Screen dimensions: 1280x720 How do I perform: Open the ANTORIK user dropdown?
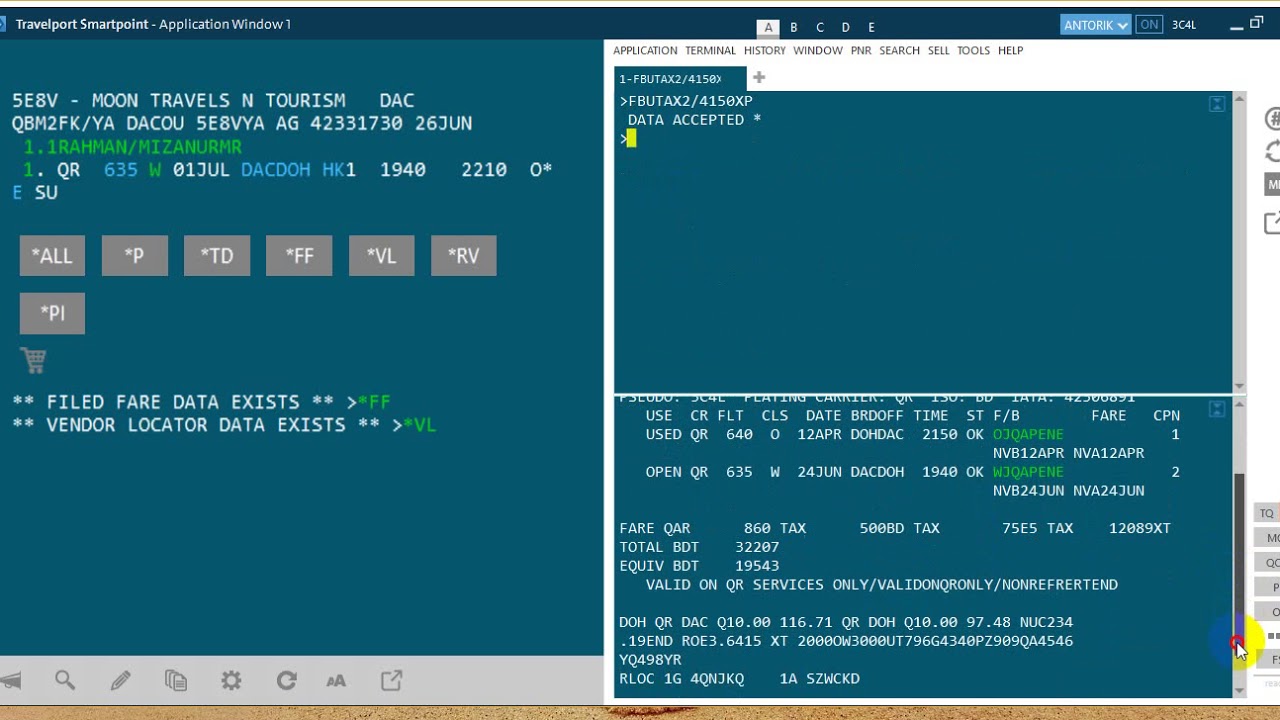pyautogui.click(x=1096, y=25)
